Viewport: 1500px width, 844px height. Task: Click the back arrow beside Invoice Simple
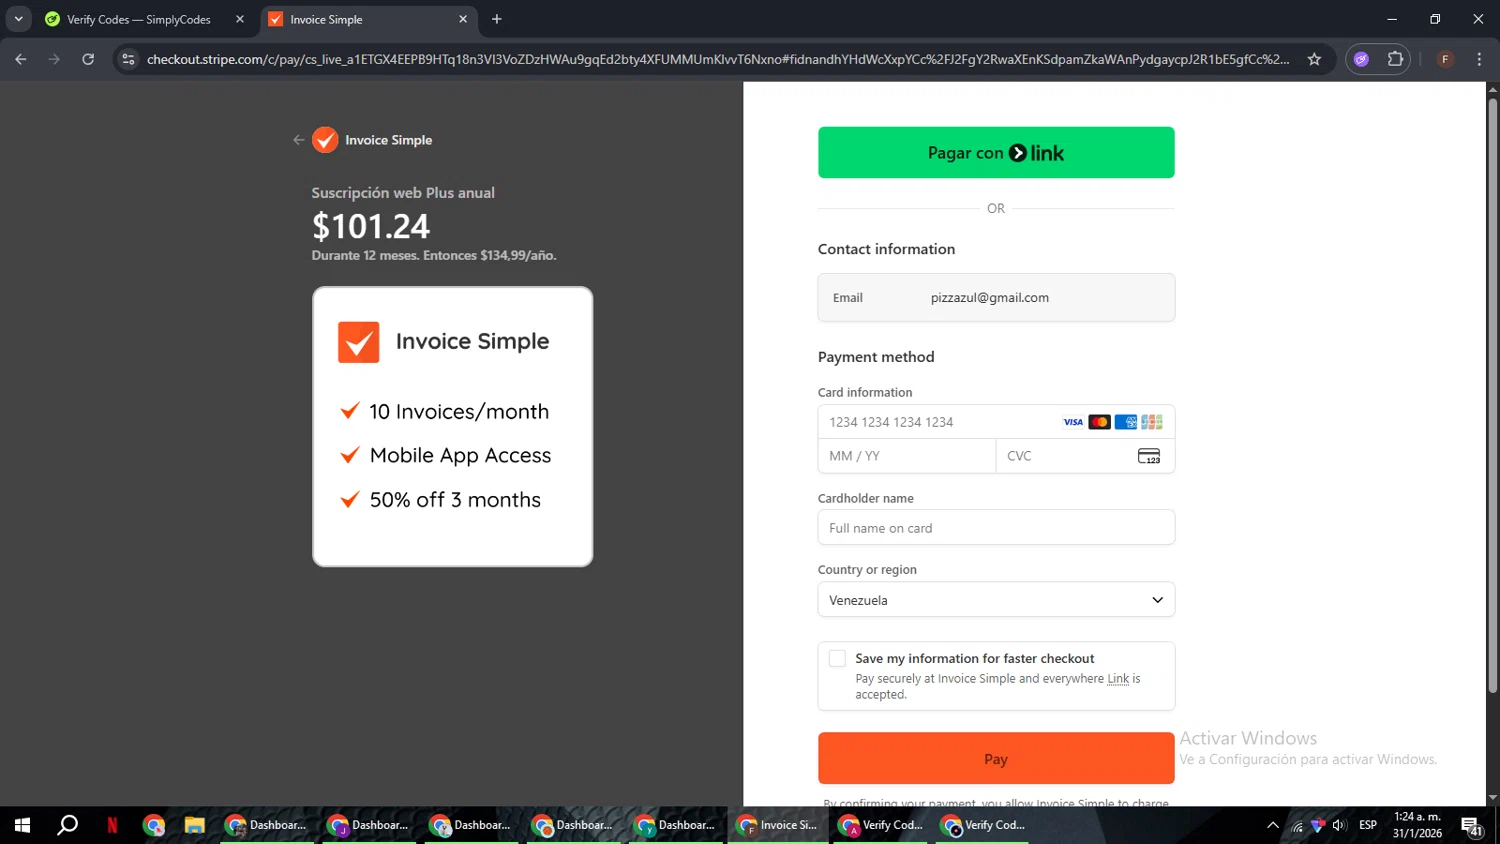tap(298, 140)
